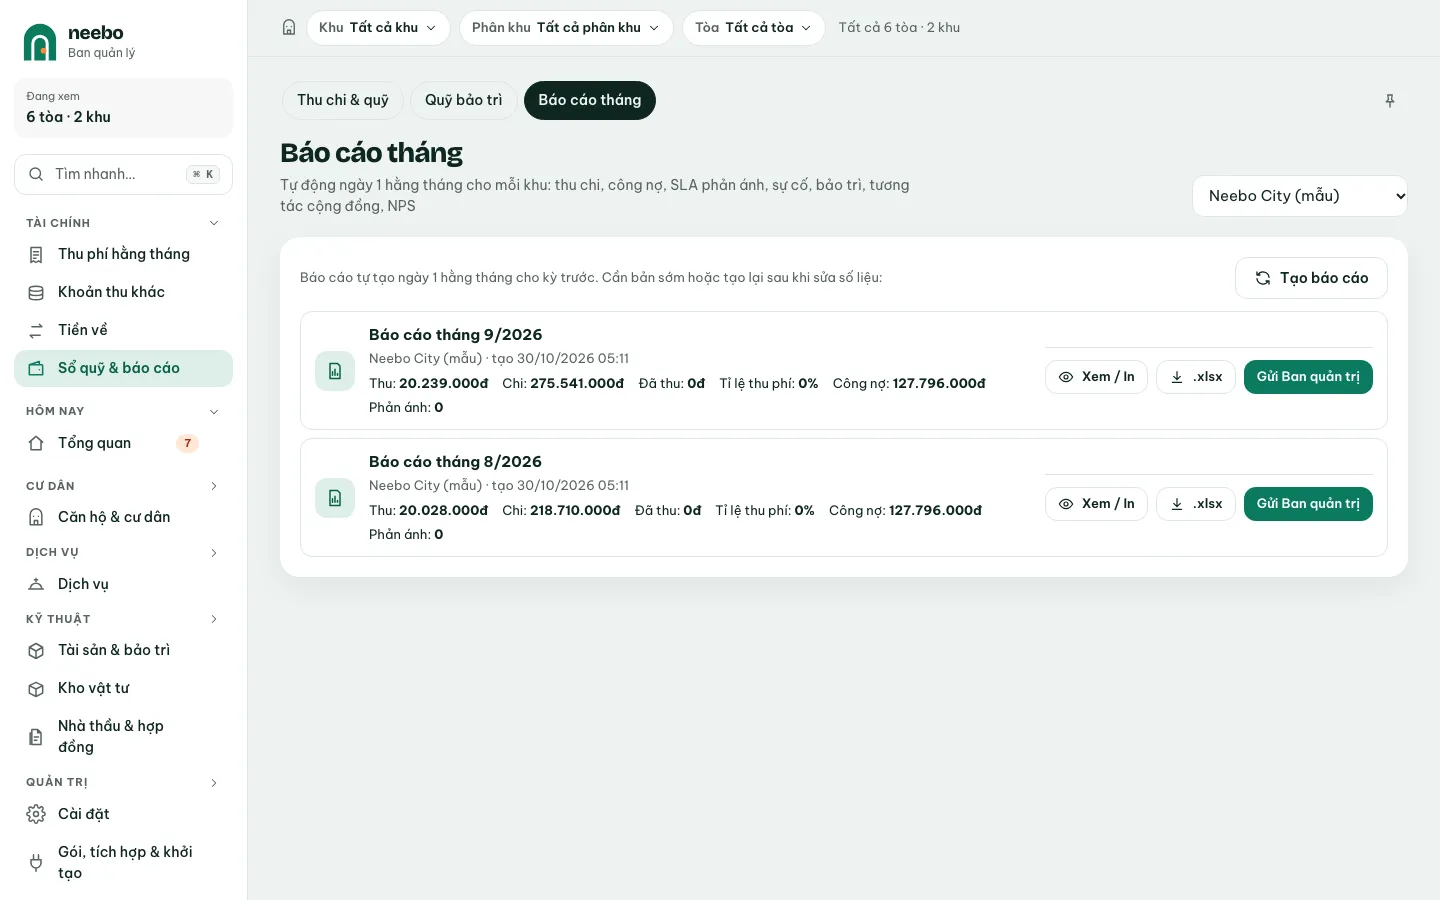Click Xem / In for report 9/2026
Viewport: 1440px width, 900px height.
1096,377
